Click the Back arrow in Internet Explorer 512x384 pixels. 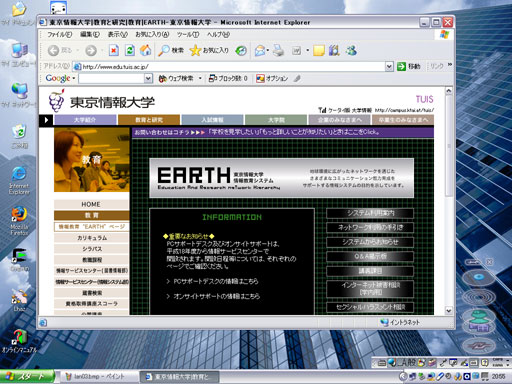tap(53, 51)
